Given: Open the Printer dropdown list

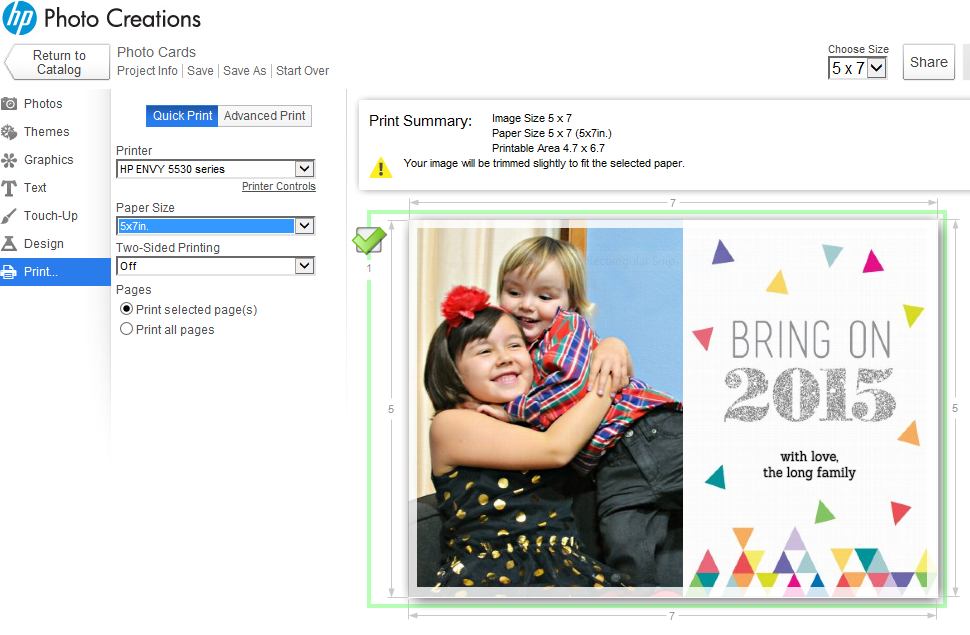Looking at the screenshot, I should [304, 168].
